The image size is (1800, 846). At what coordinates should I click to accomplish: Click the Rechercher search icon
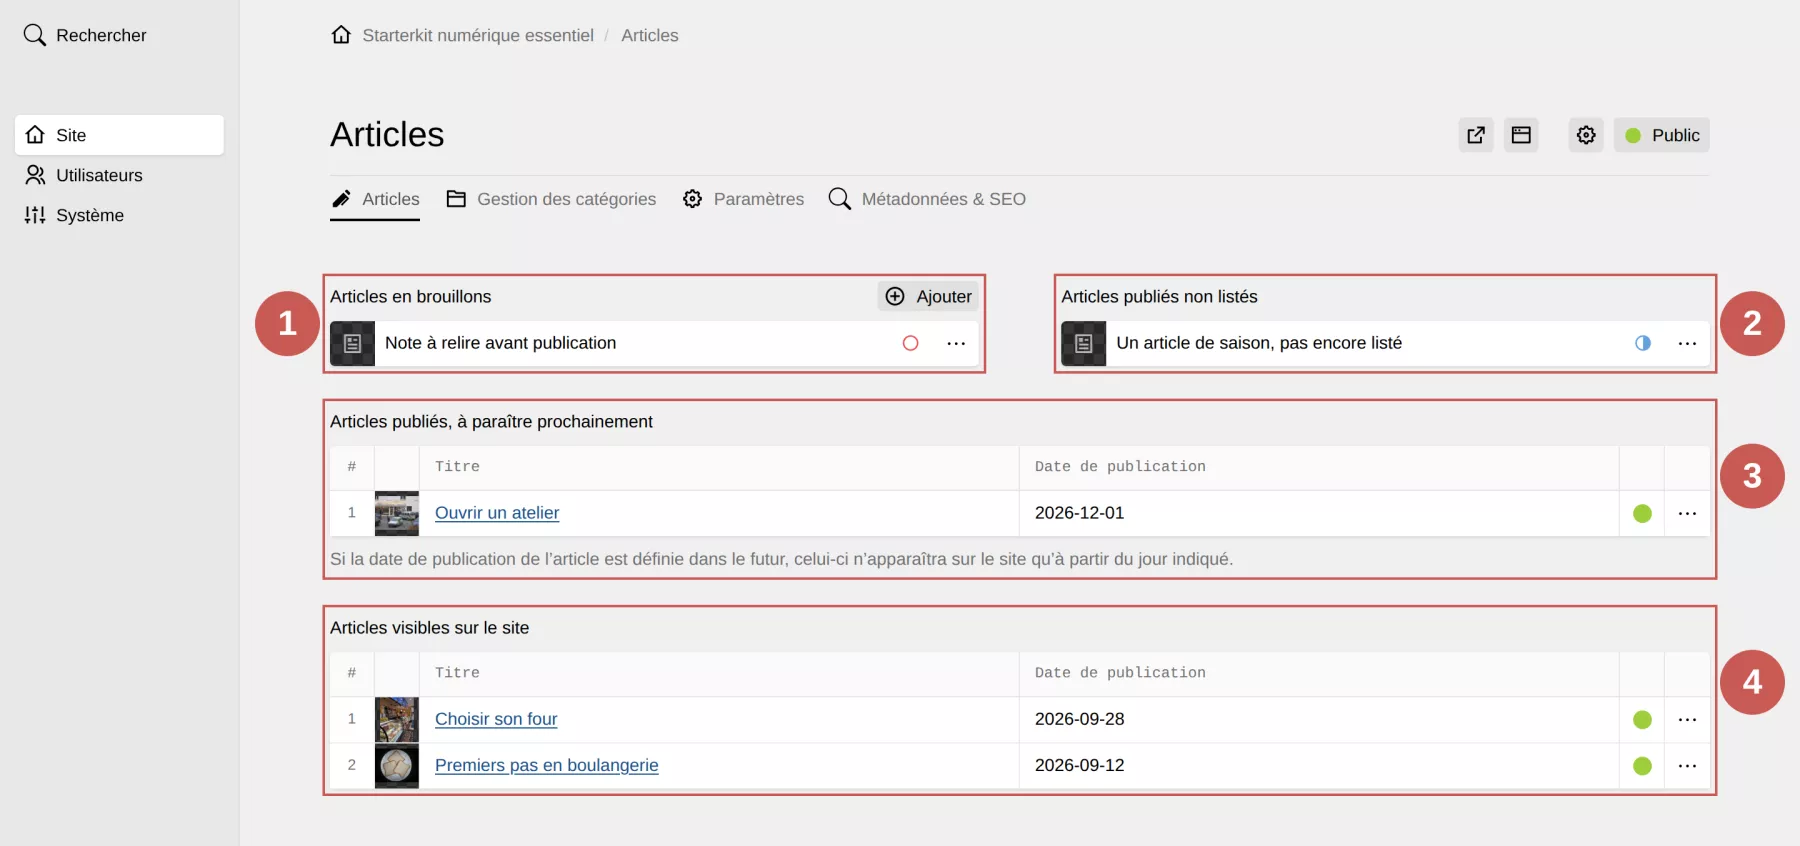(x=35, y=35)
